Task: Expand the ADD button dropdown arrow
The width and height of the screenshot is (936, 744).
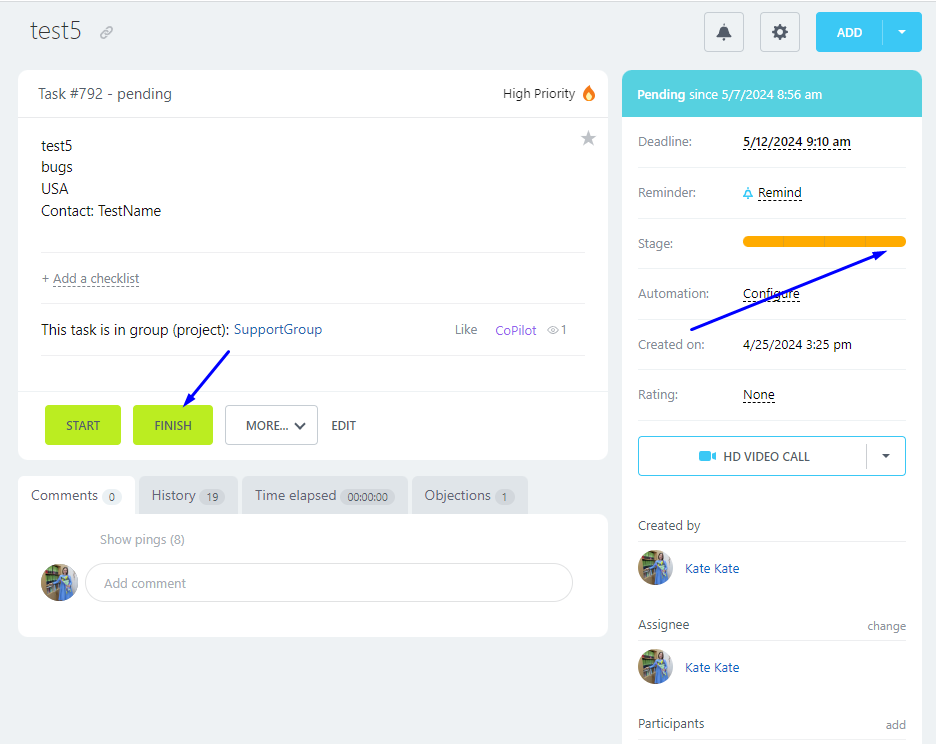Action: pos(902,32)
